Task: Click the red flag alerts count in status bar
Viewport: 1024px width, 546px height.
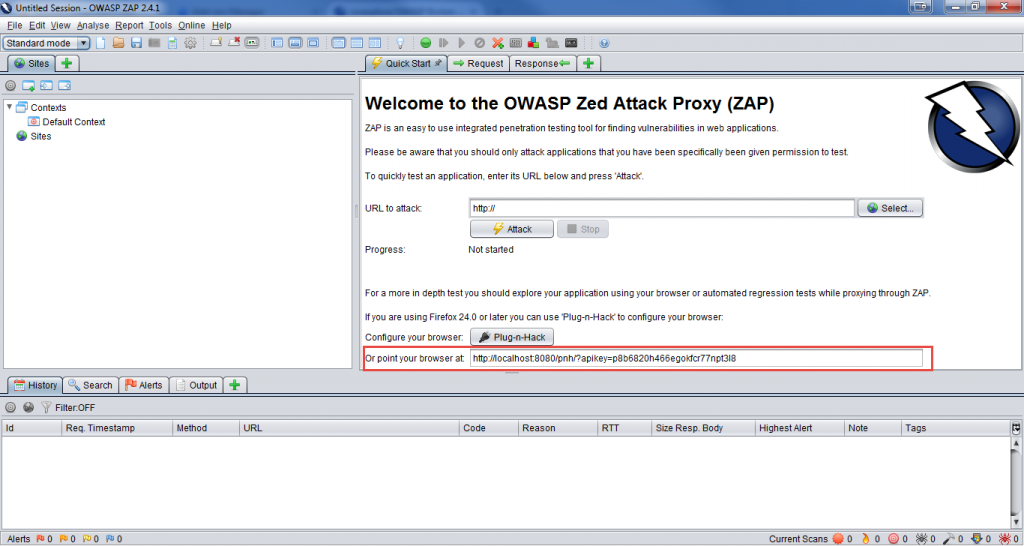Action: pyautogui.click(x=42, y=539)
